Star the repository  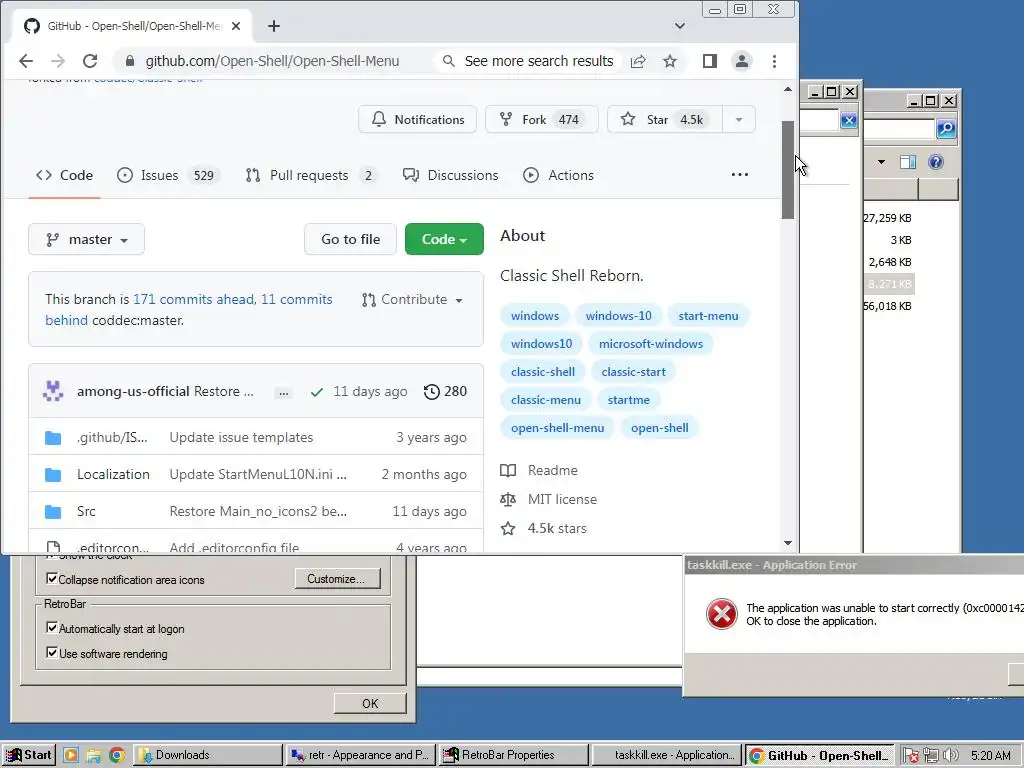tap(665, 120)
